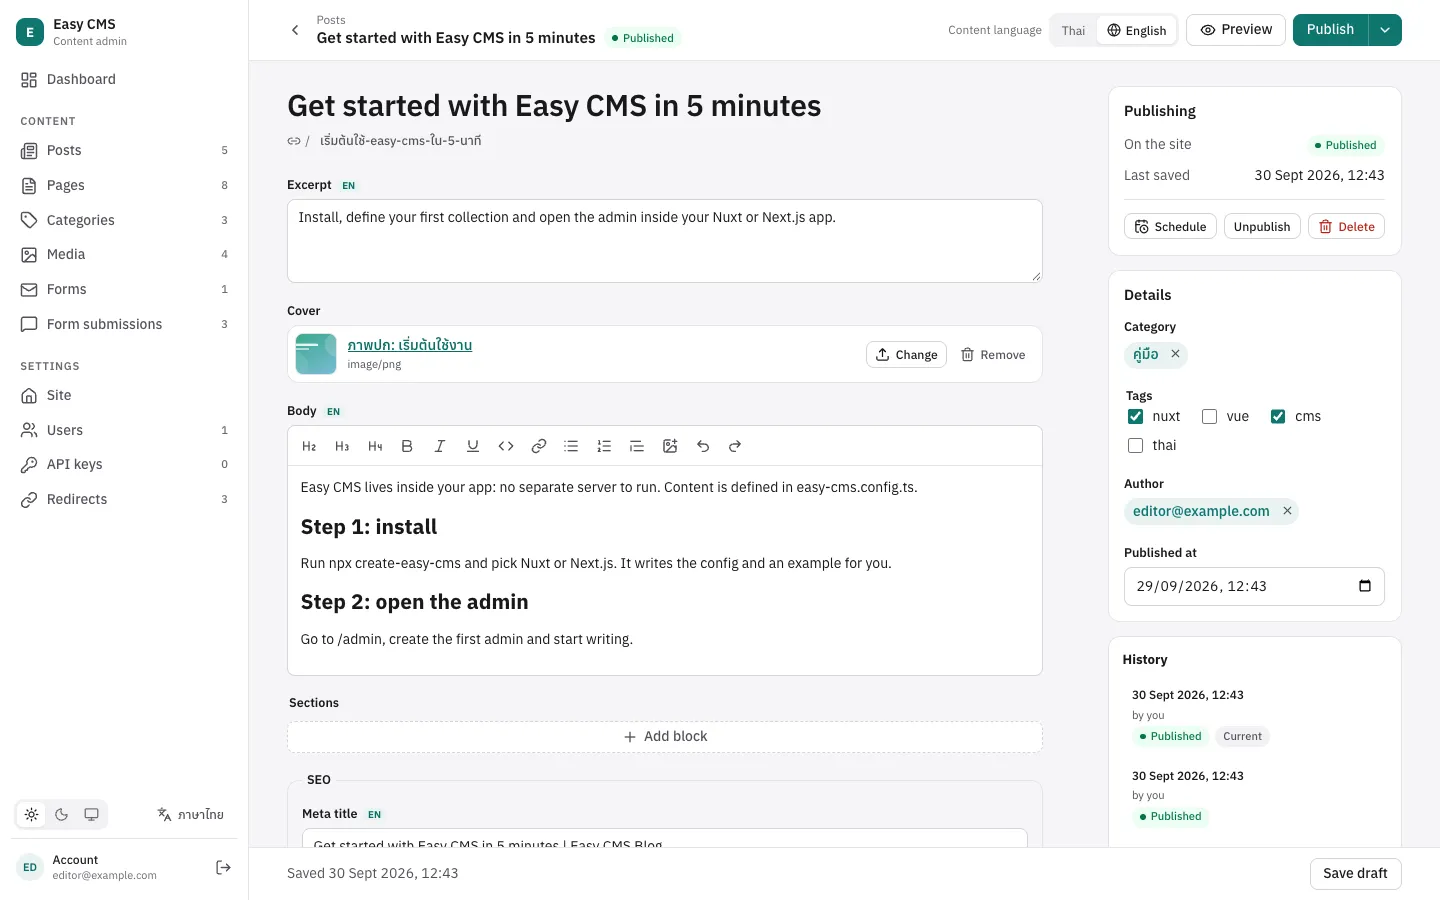Open the Publish options dropdown arrow

click(x=1385, y=30)
